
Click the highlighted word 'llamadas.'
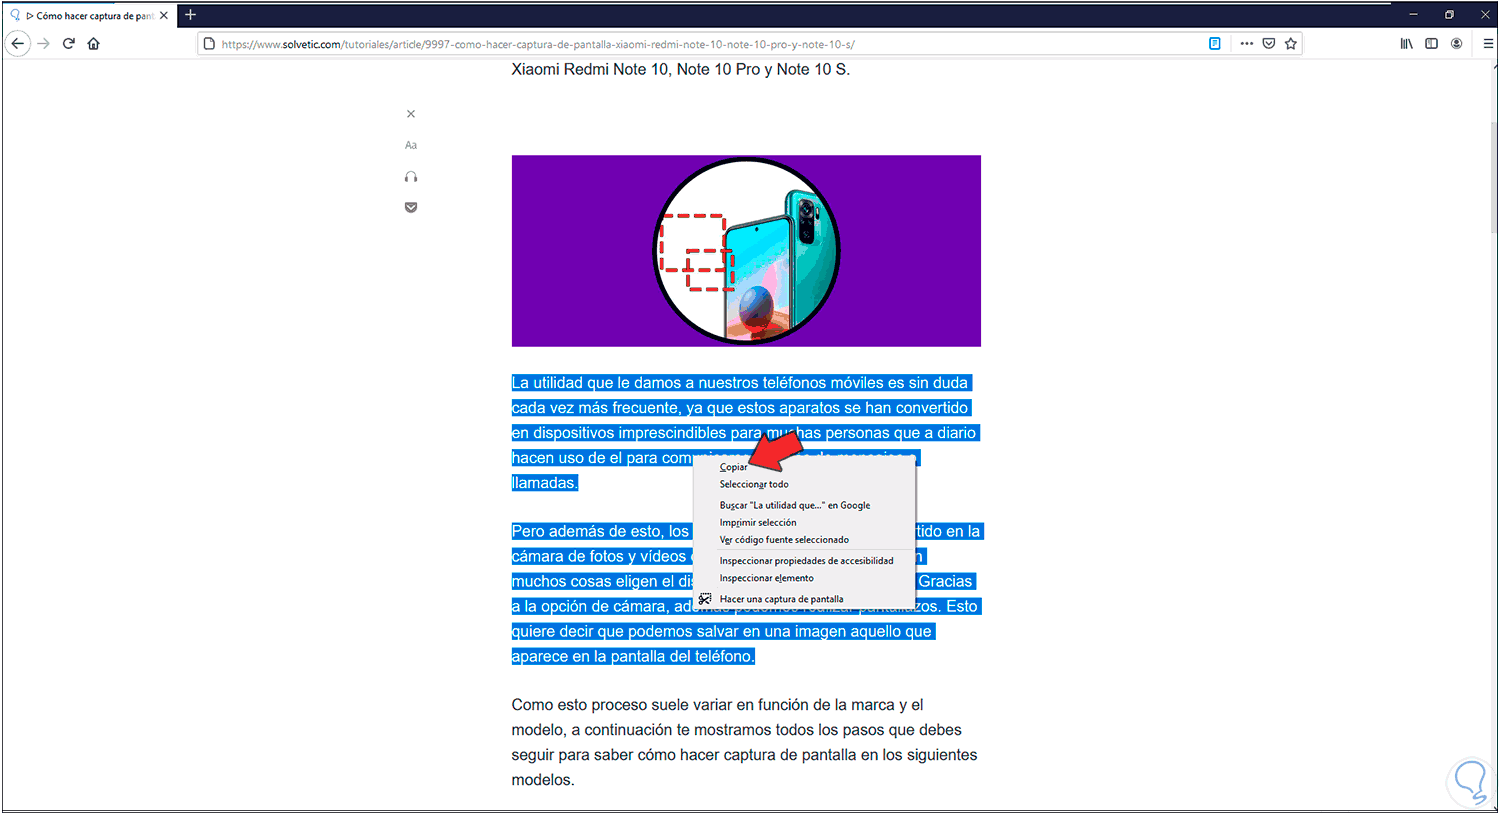click(545, 483)
